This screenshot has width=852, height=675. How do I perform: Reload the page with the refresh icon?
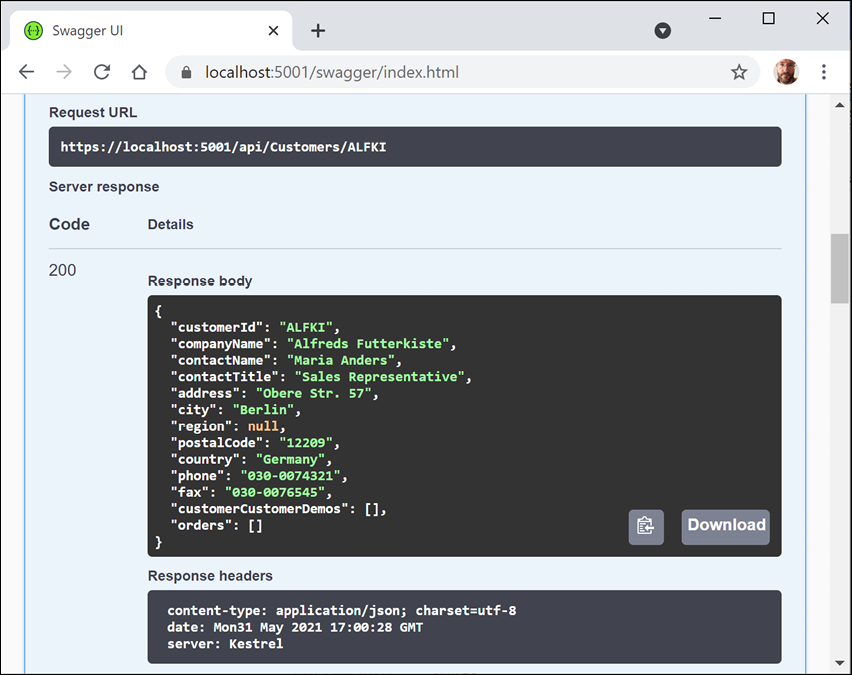pos(101,72)
